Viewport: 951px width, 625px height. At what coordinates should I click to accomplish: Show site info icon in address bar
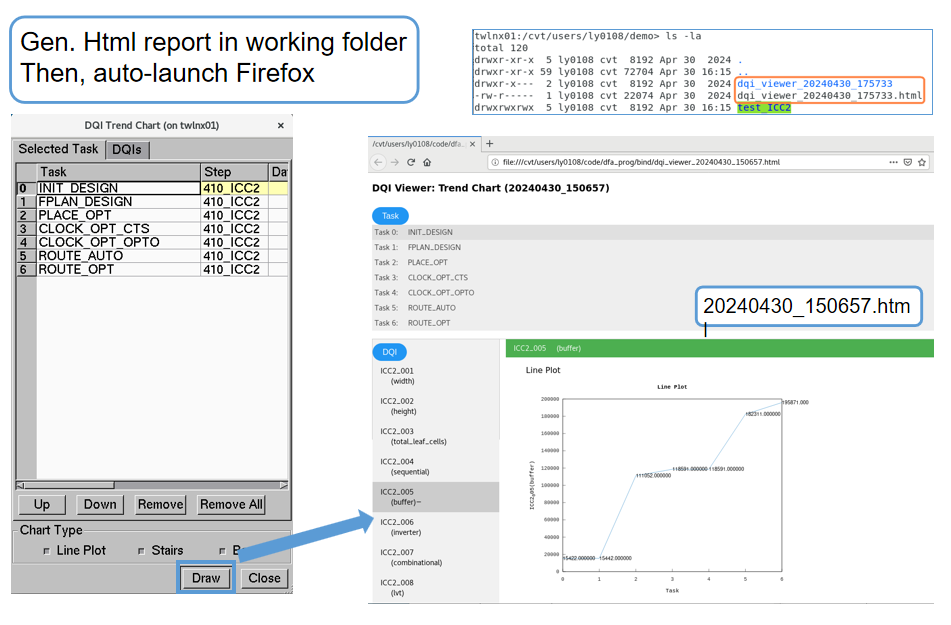(x=495, y=162)
